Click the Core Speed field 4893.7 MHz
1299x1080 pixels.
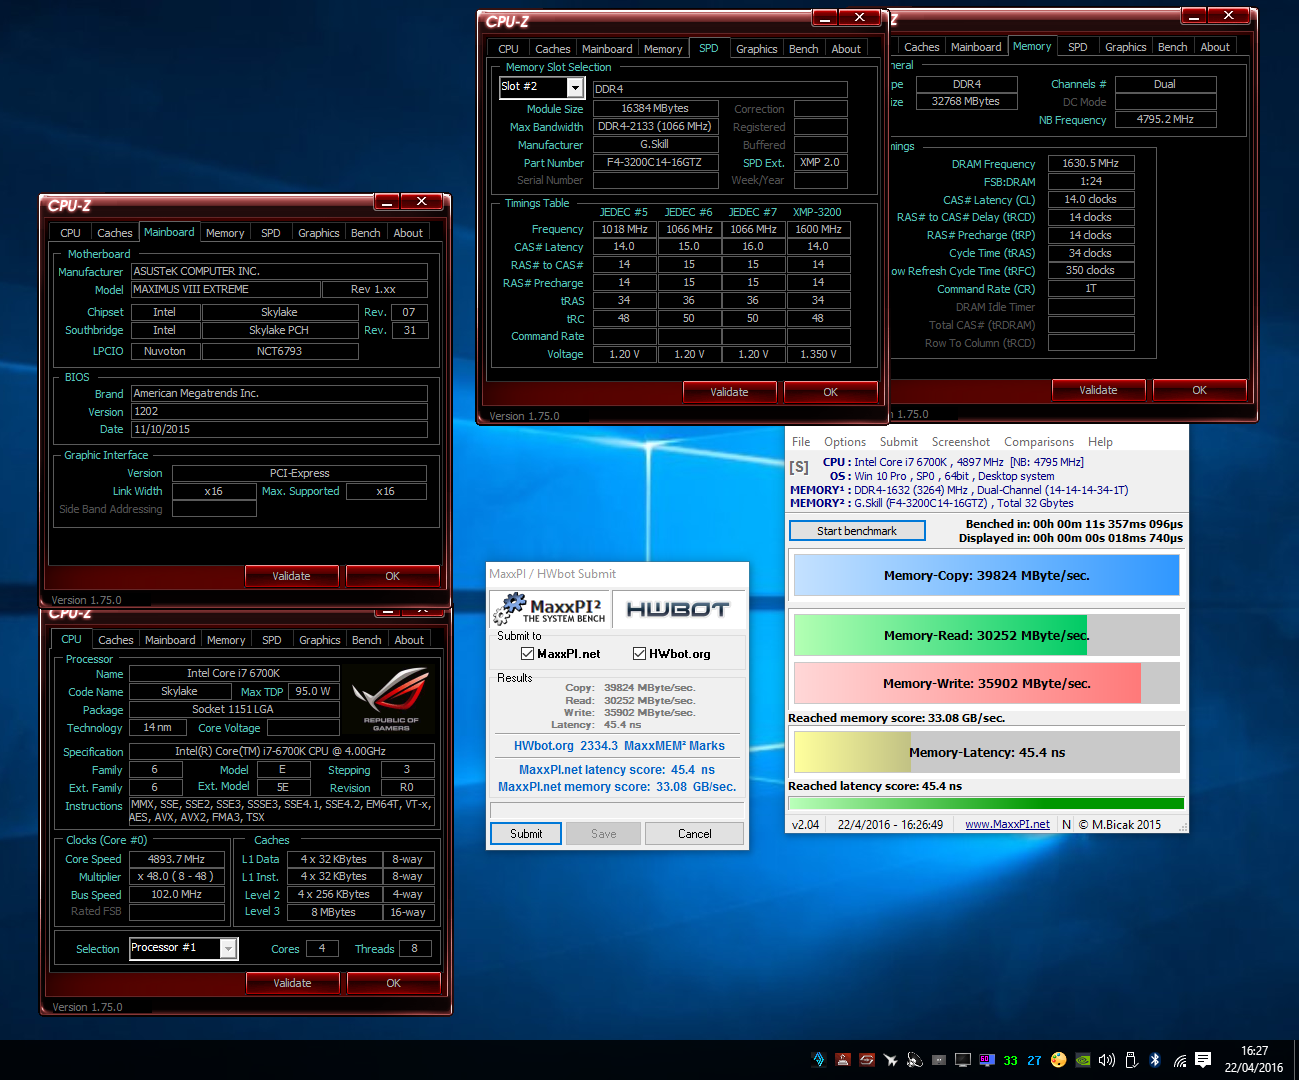[176, 859]
